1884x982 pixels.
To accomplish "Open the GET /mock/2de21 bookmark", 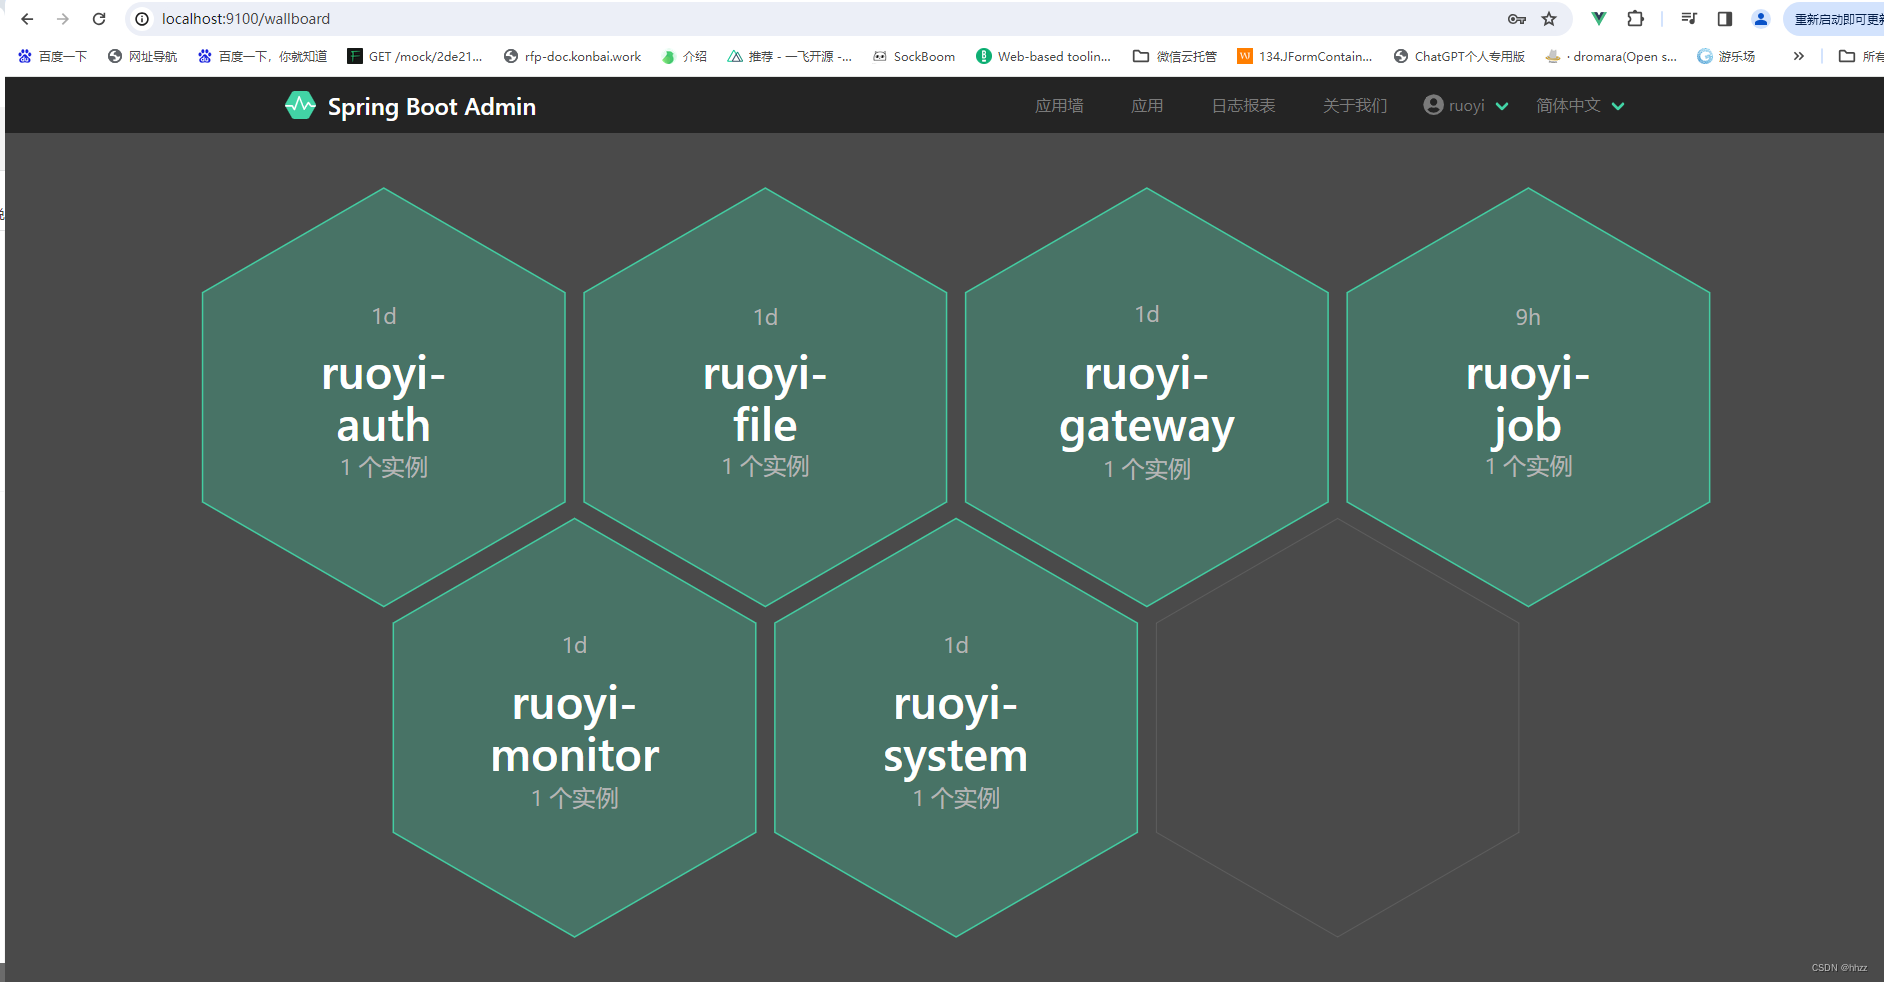I will point(415,56).
